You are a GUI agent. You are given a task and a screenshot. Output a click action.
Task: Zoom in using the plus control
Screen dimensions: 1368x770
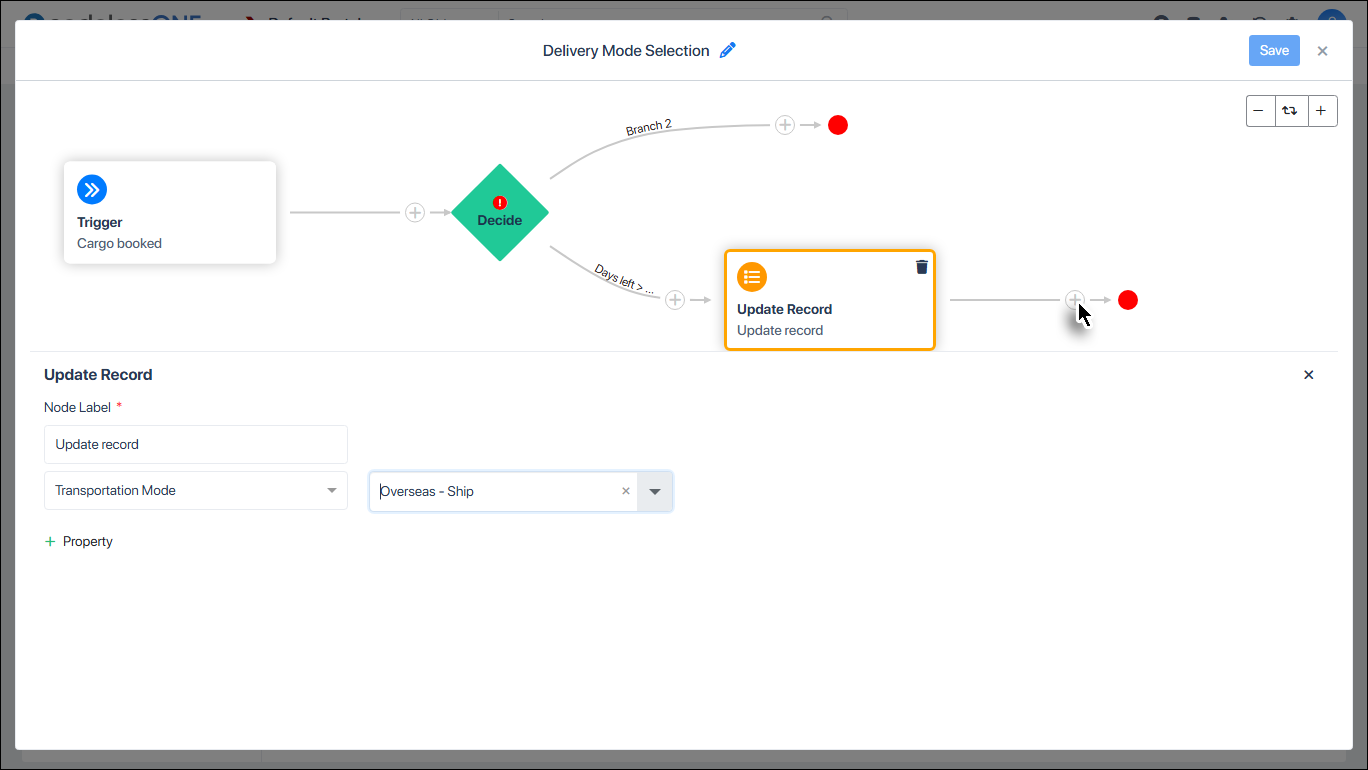point(1322,111)
